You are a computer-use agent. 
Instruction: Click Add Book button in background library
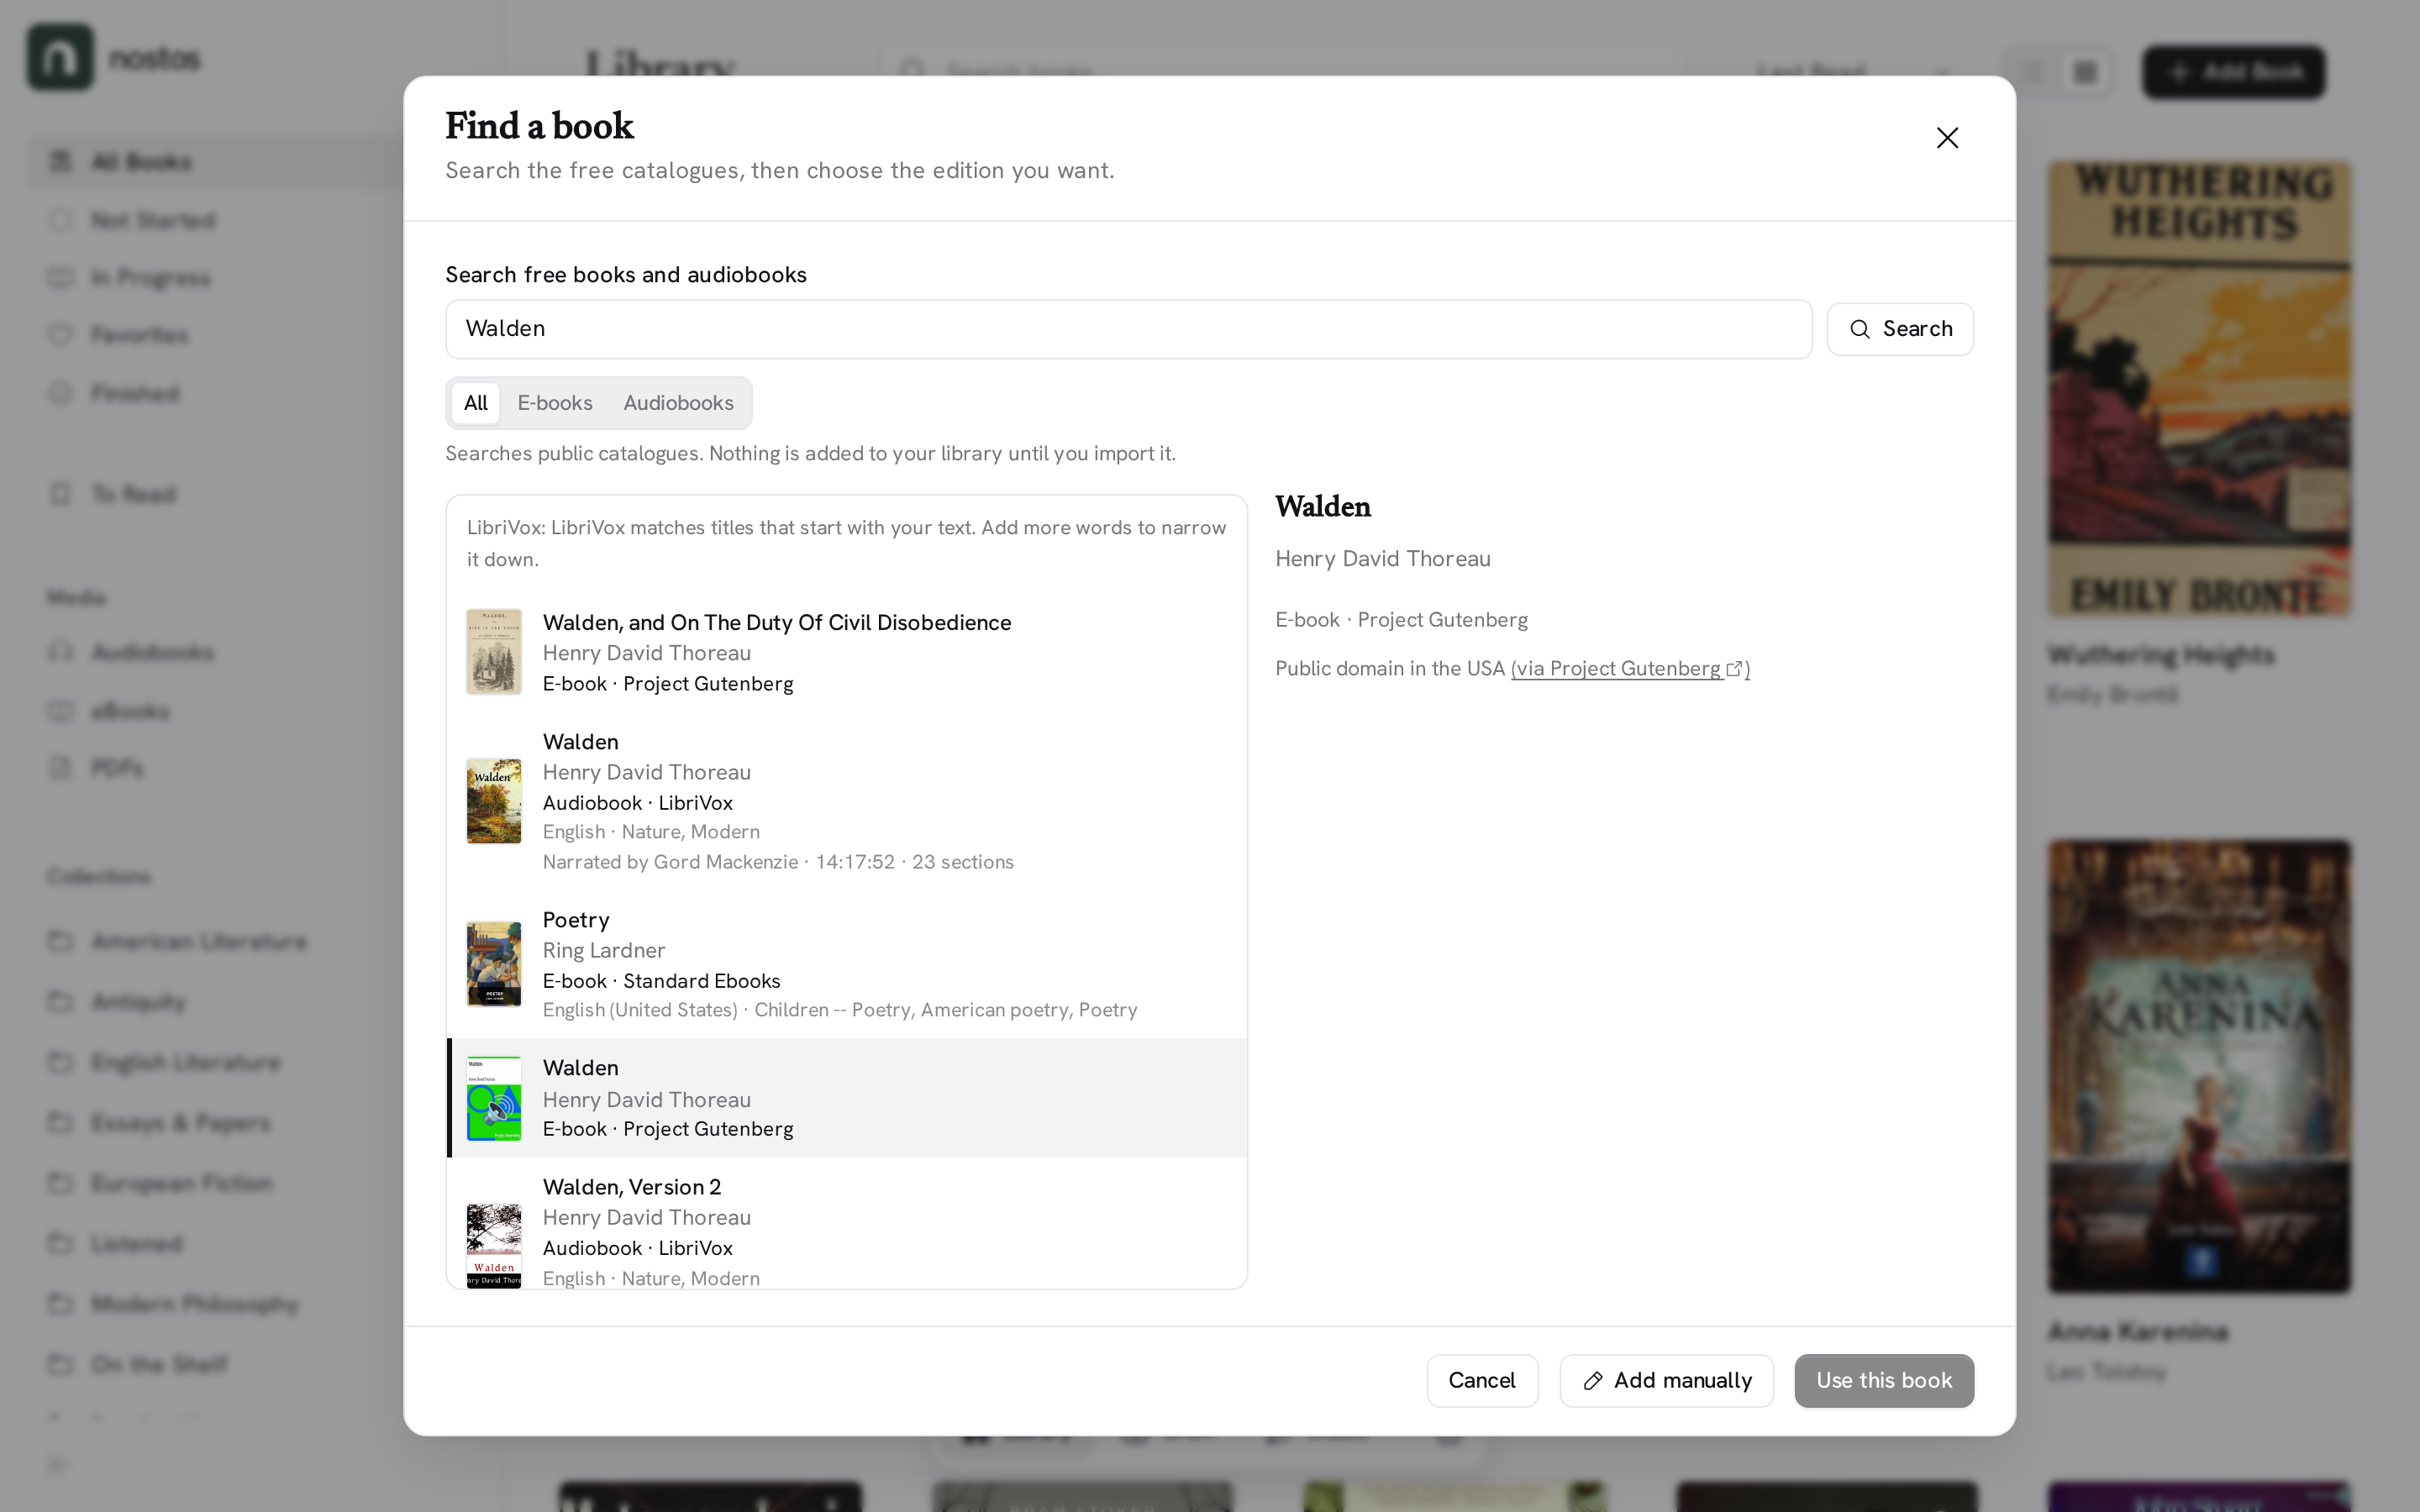tap(2233, 72)
